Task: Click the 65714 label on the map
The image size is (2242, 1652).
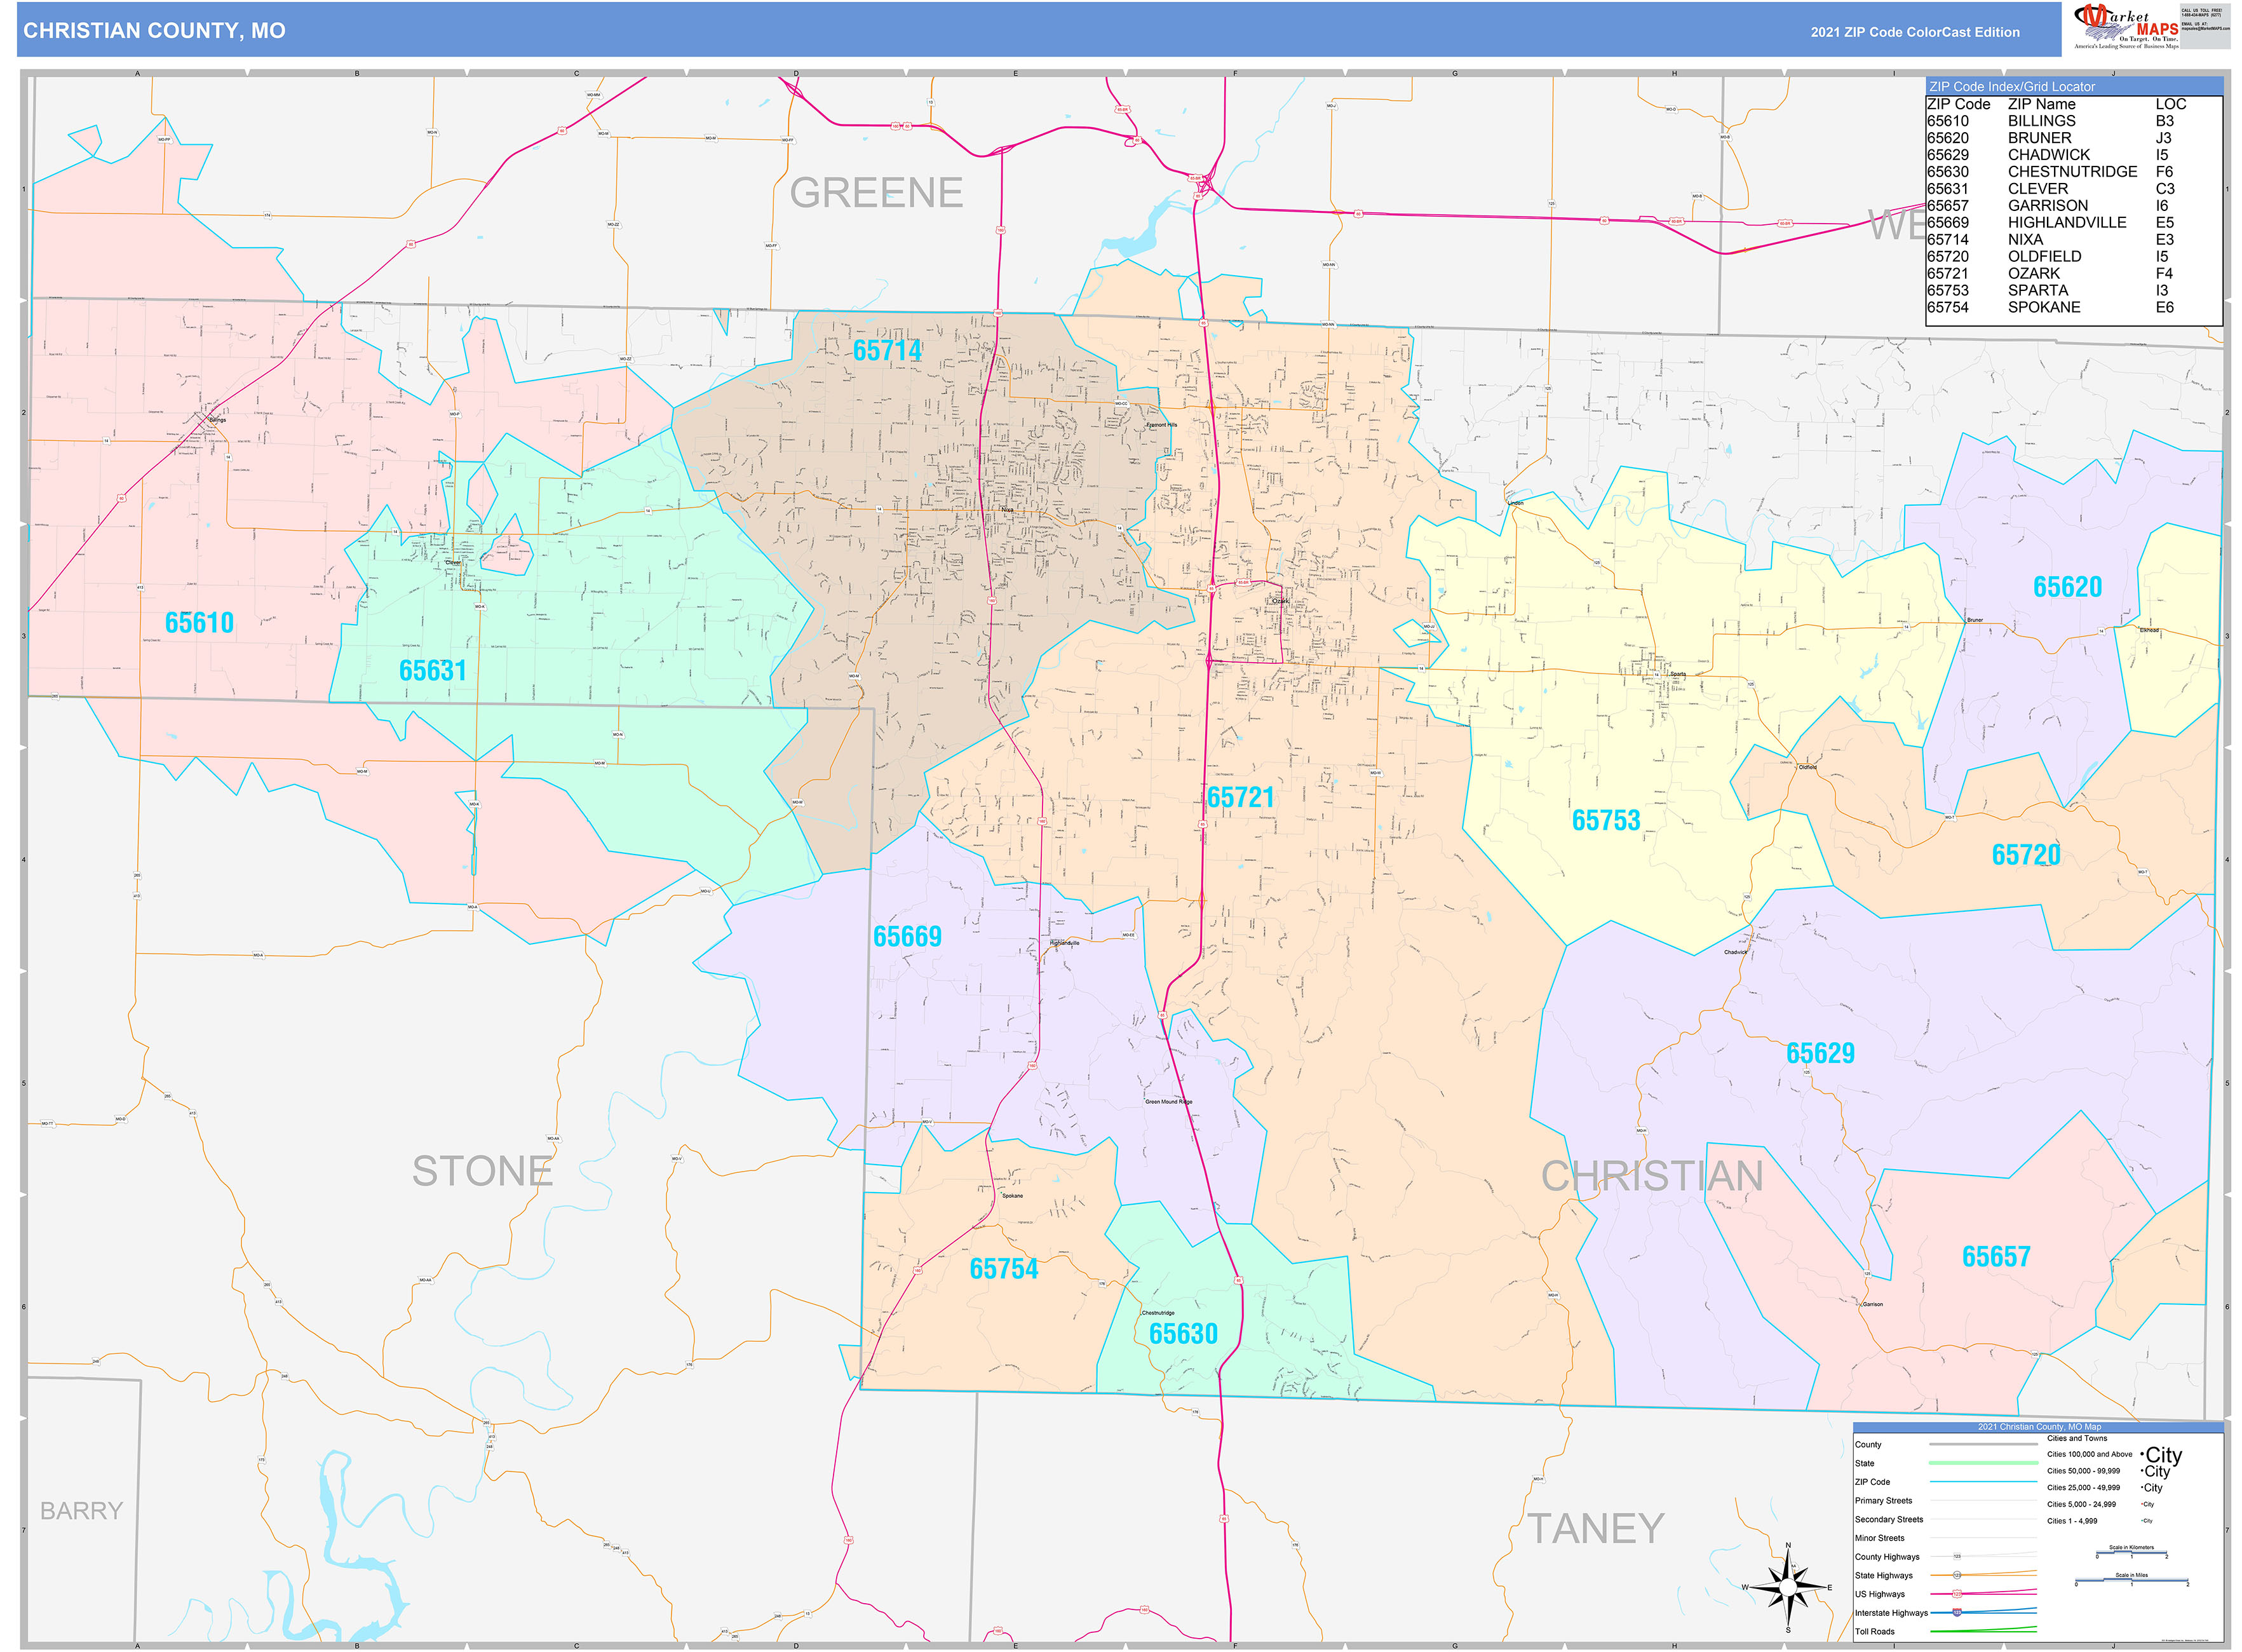Action: coord(887,351)
